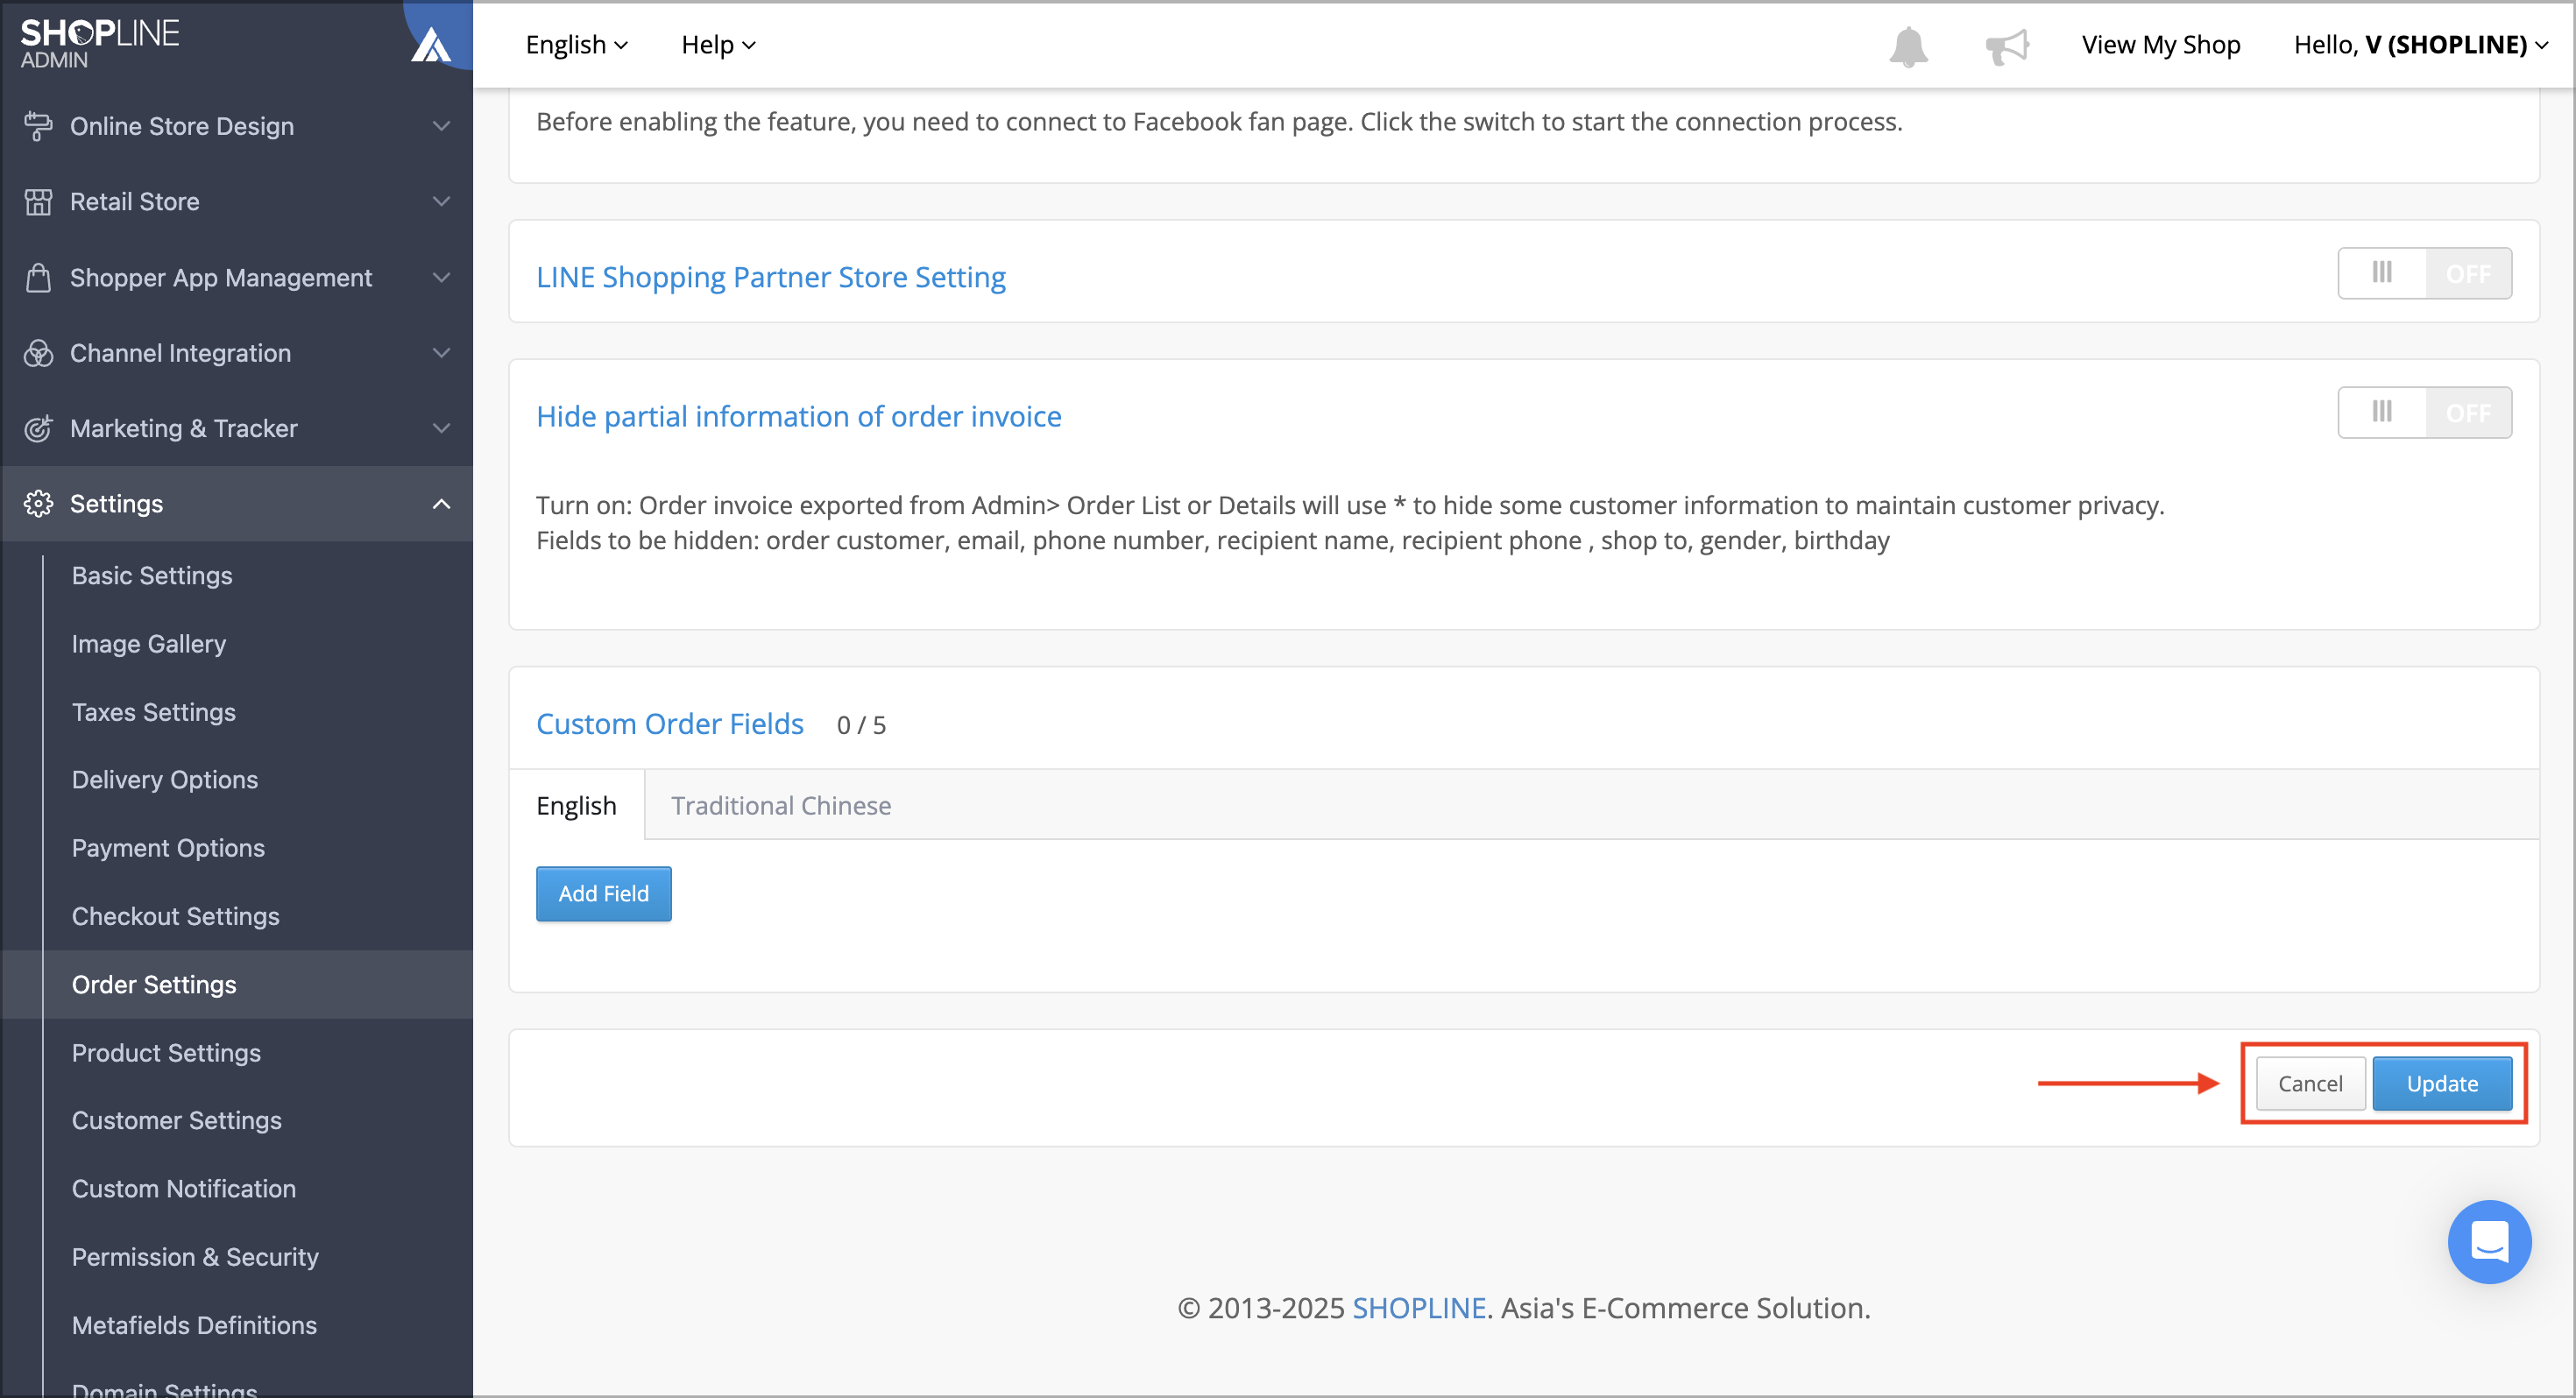Open the announcements megaphone icon
This screenshot has width=2576, height=1398.
point(2007,46)
